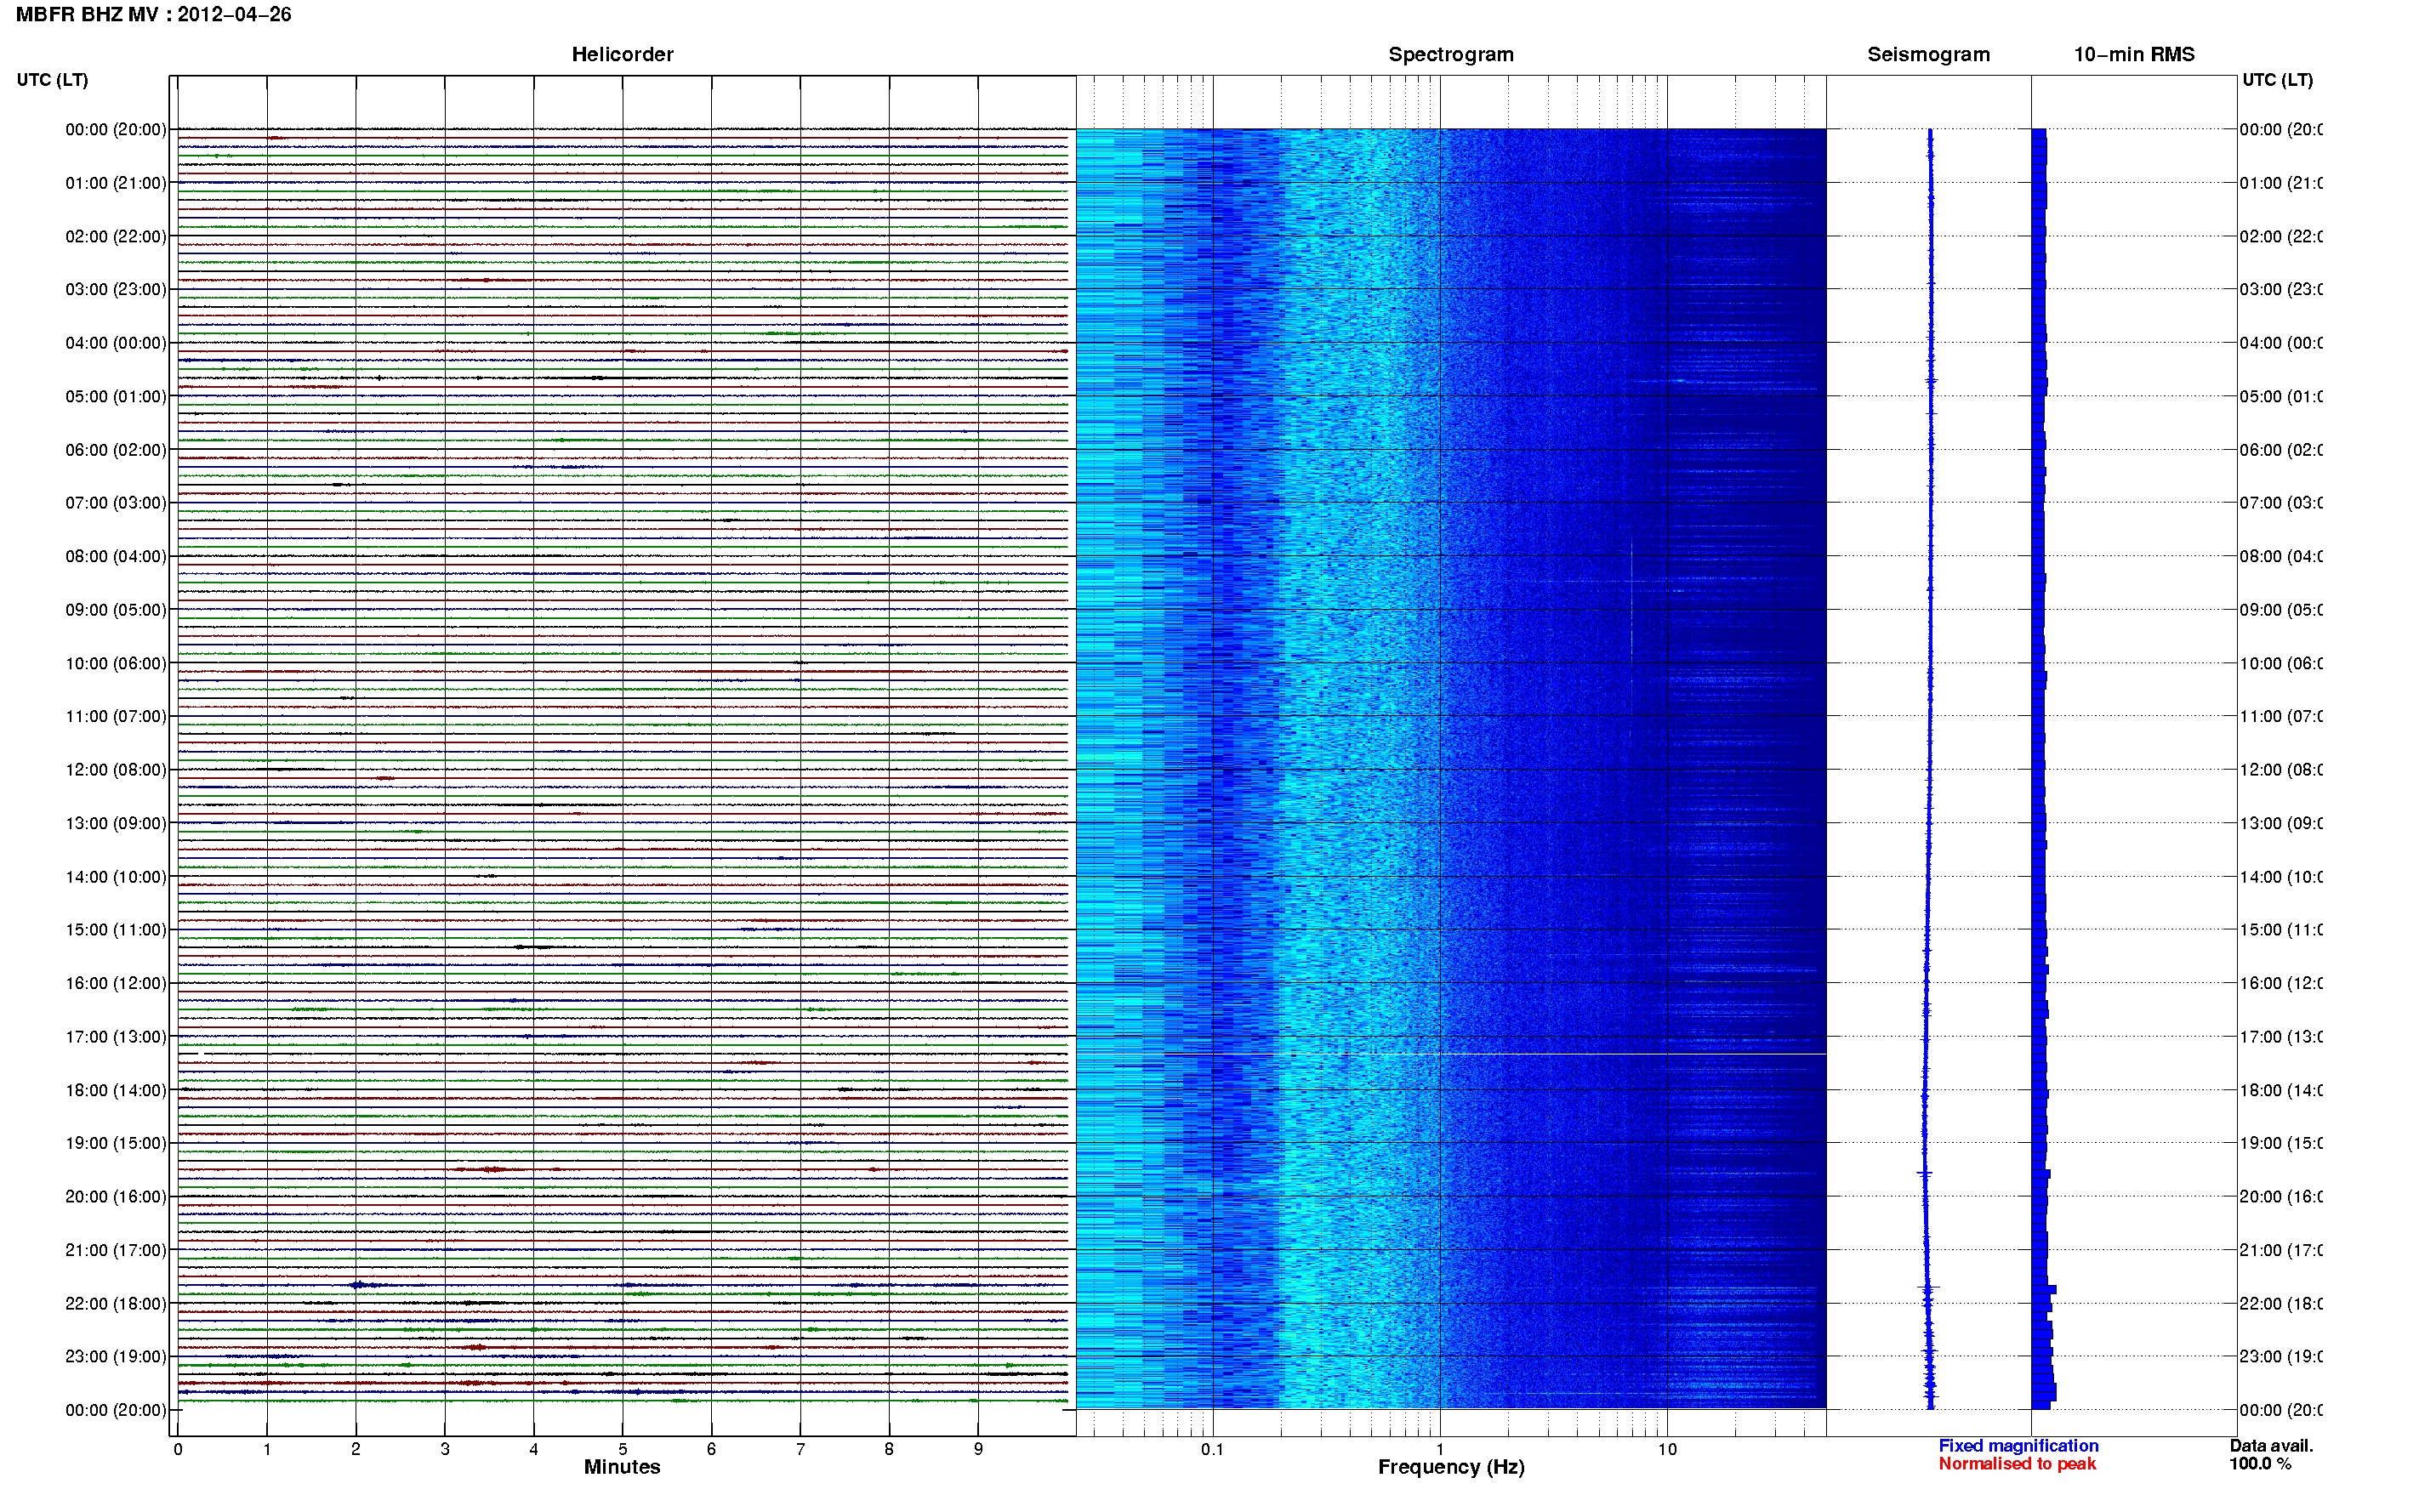Click left-axis time label '09:00 (05:00)'
This screenshot has height=1512, width=2419.
116,610
